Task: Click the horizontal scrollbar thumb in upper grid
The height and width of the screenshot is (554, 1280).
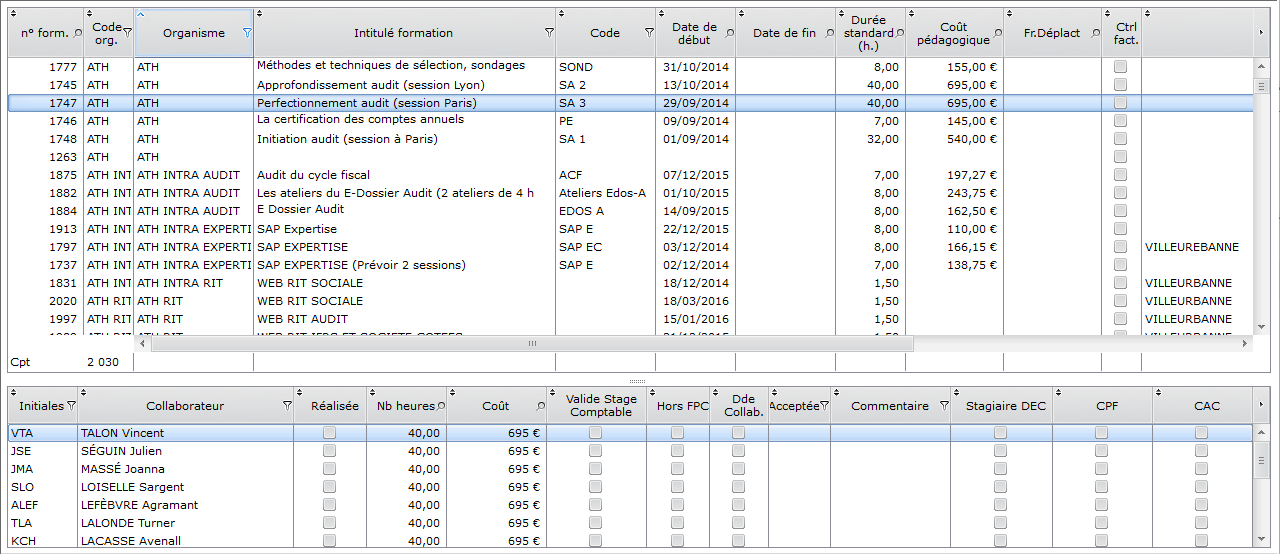Action: pos(532,343)
